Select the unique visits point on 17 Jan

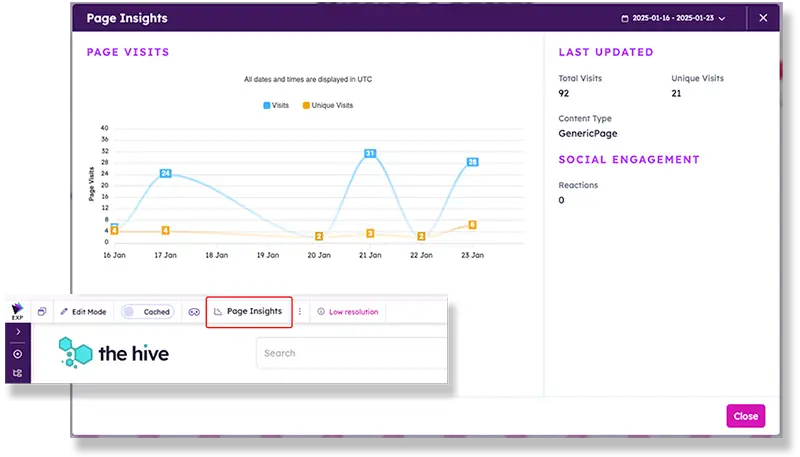pos(165,231)
